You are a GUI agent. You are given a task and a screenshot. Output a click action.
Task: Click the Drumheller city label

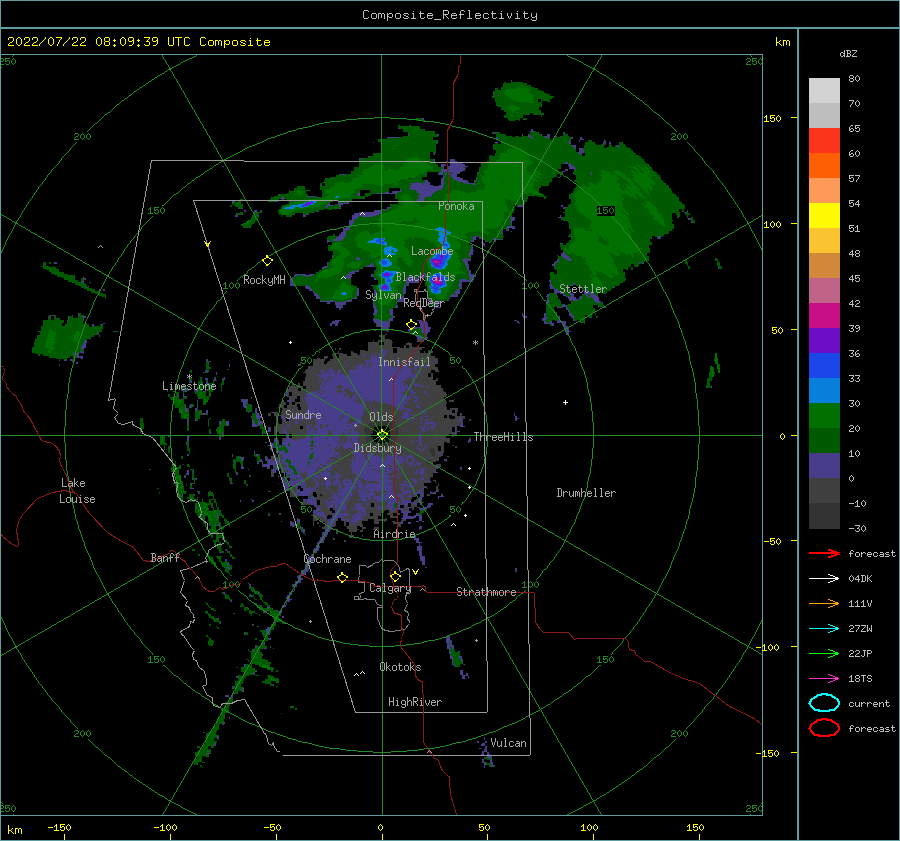[586, 493]
